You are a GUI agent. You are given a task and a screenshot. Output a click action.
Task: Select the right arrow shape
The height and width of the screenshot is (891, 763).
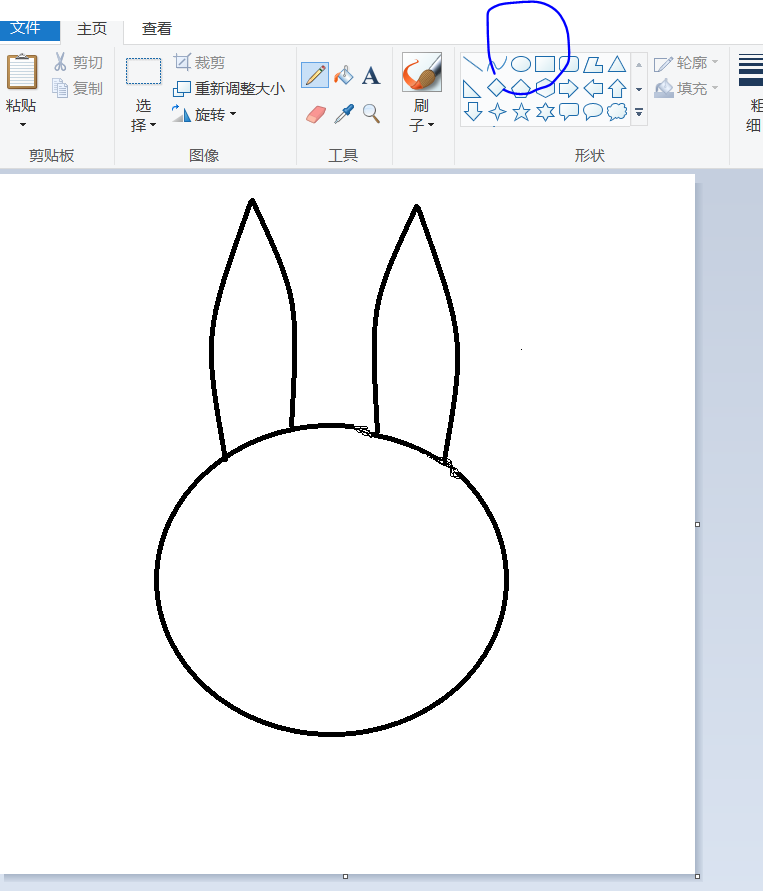[569, 88]
